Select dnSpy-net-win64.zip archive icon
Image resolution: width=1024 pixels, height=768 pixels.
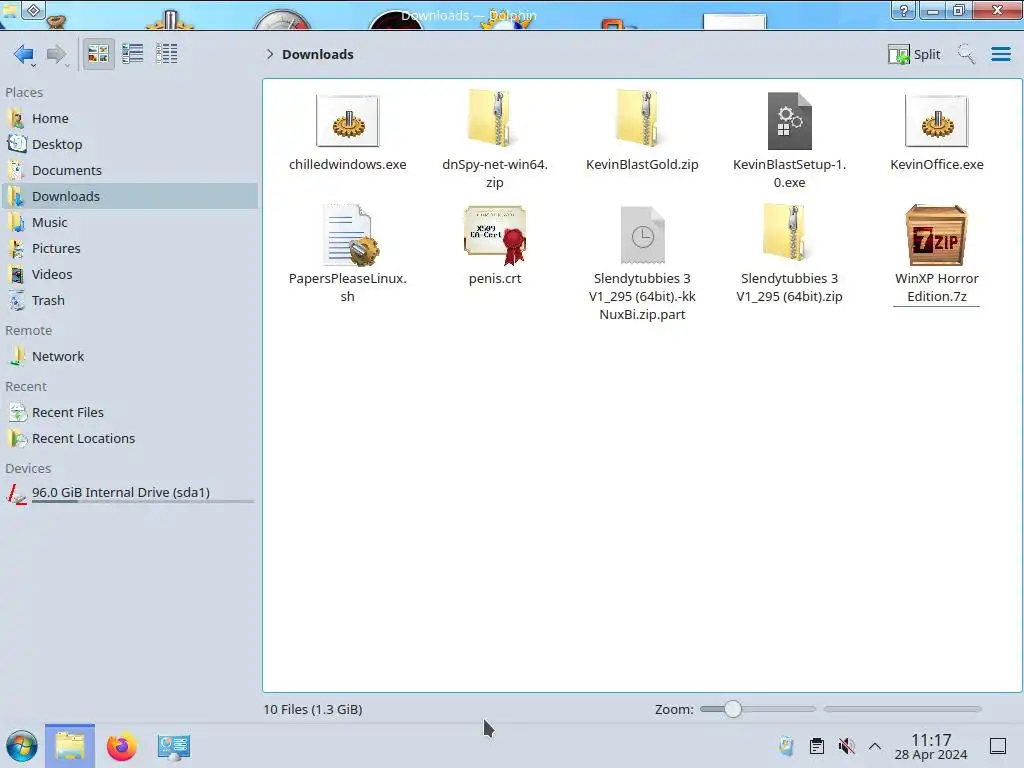click(x=494, y=119)
